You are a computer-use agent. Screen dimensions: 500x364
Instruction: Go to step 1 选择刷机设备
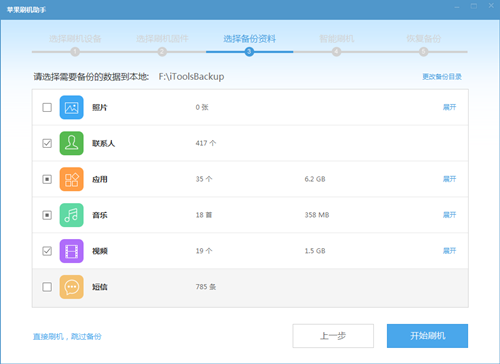tap(75, 39)
